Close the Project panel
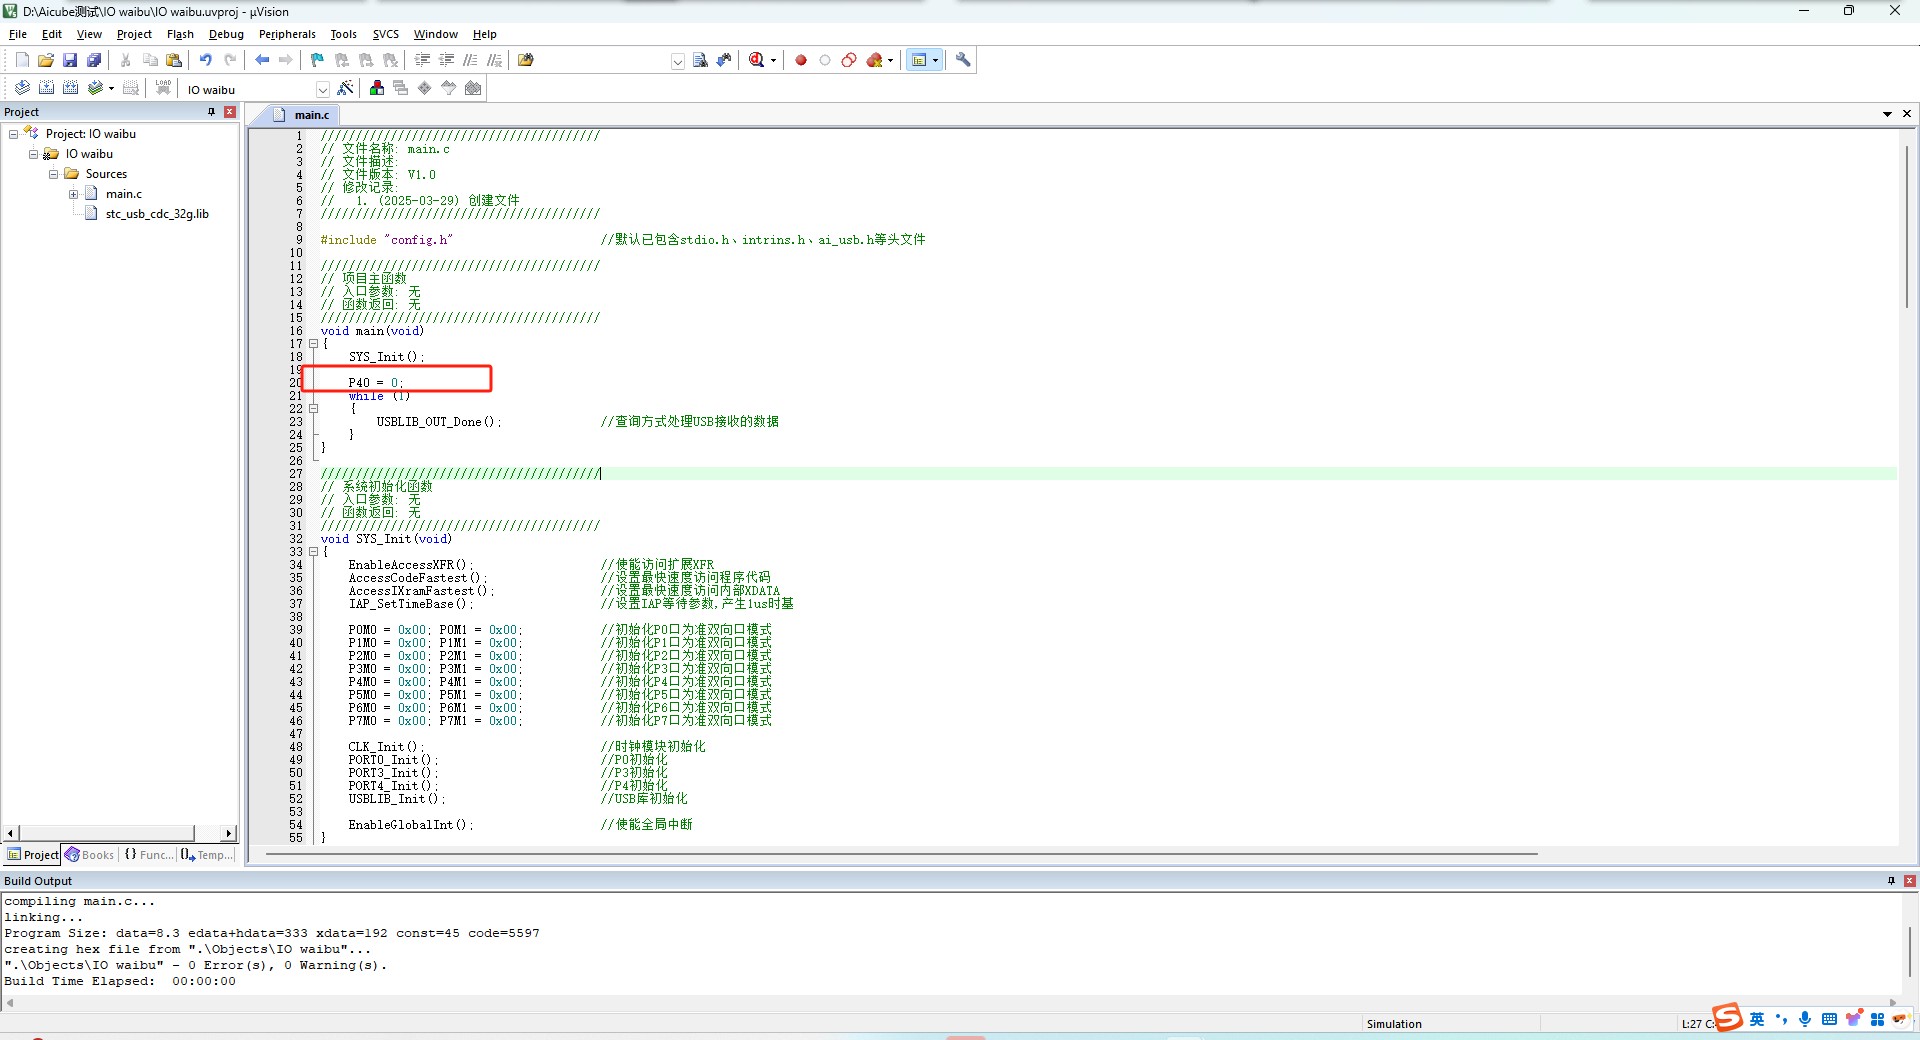The width and height of the screenshot is (1920, 1040). pyautogui.click(x=230, y=112)
